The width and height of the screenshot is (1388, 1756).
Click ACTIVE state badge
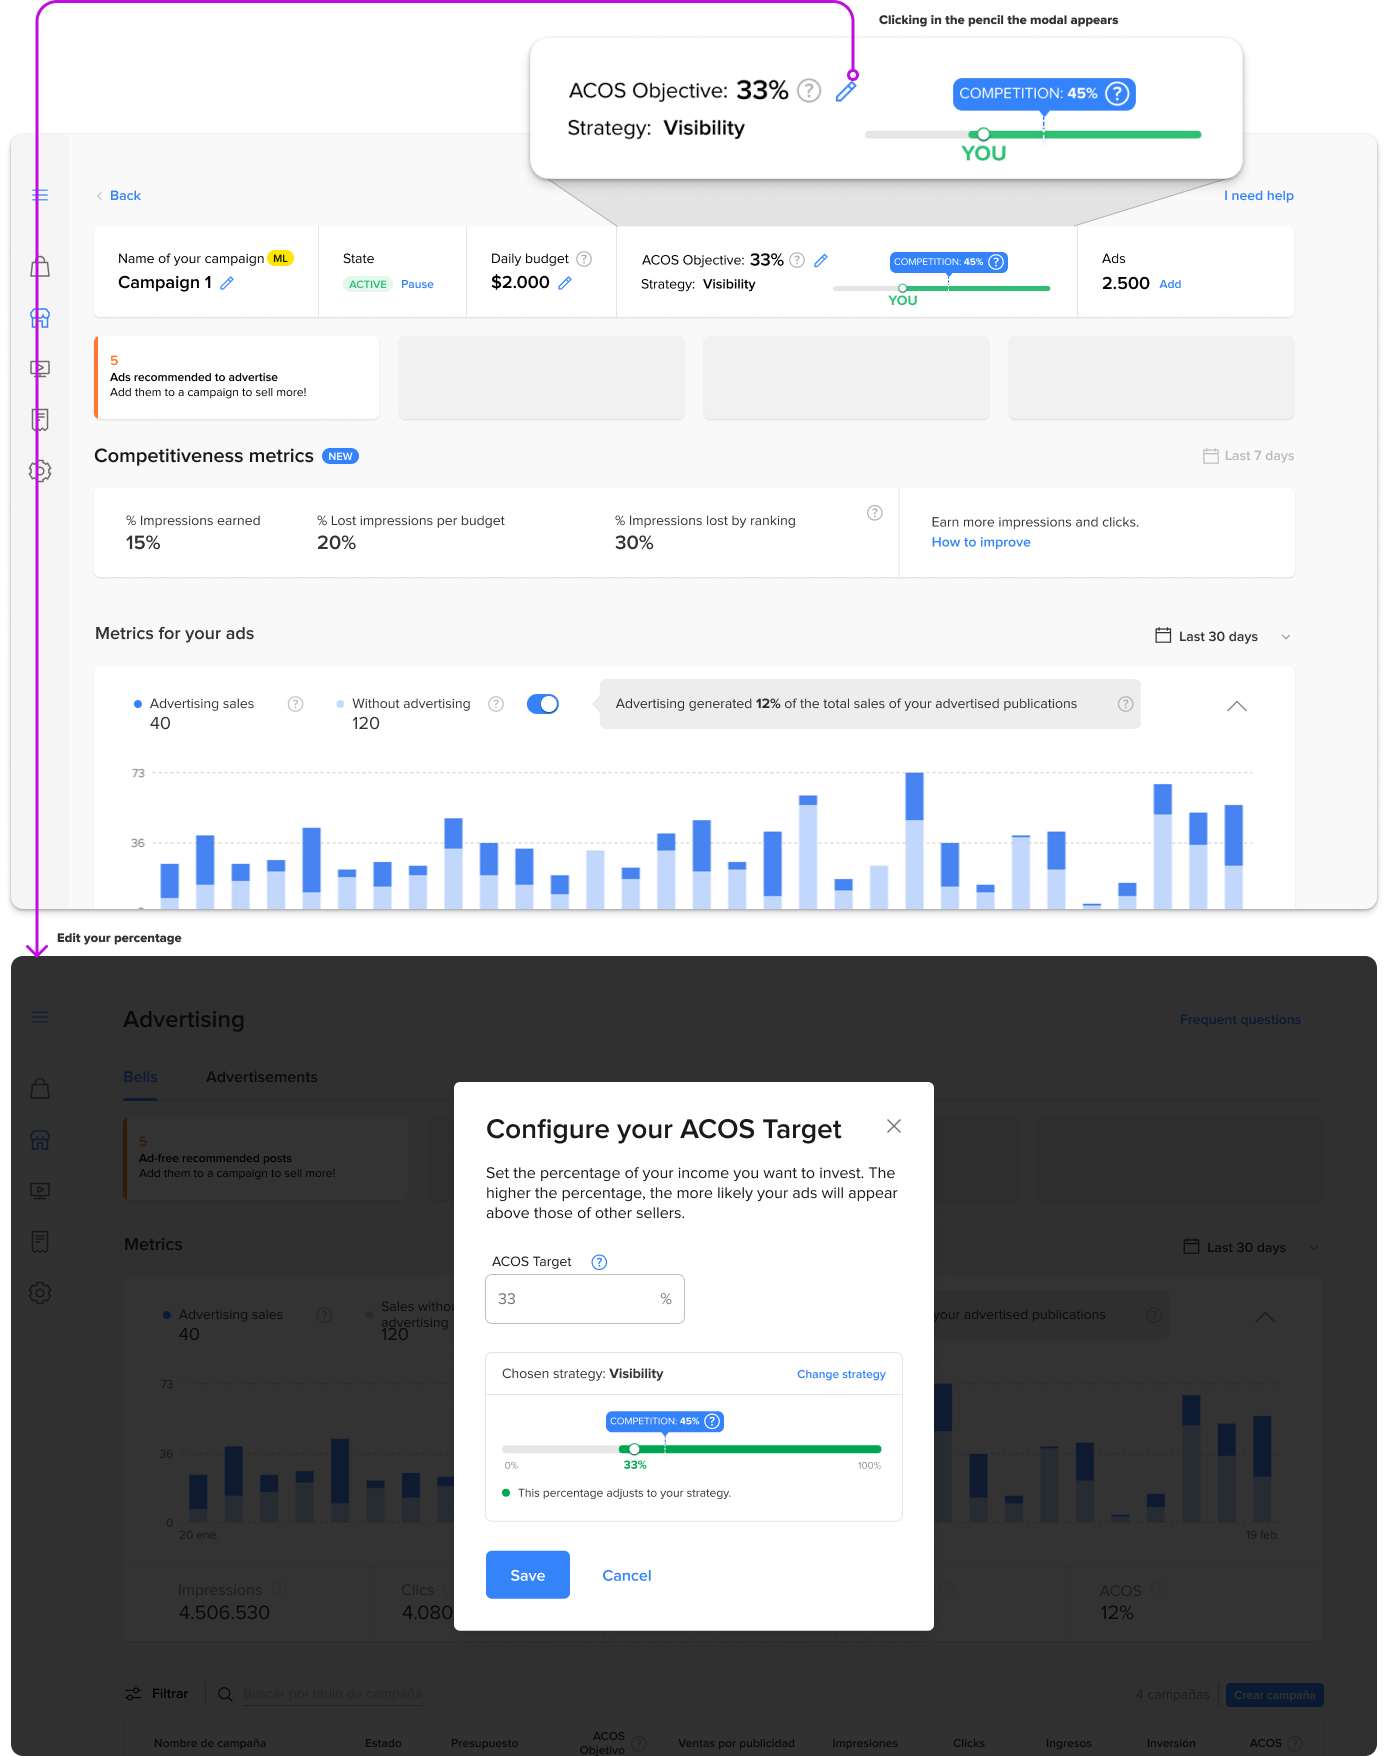coord(368,284)
